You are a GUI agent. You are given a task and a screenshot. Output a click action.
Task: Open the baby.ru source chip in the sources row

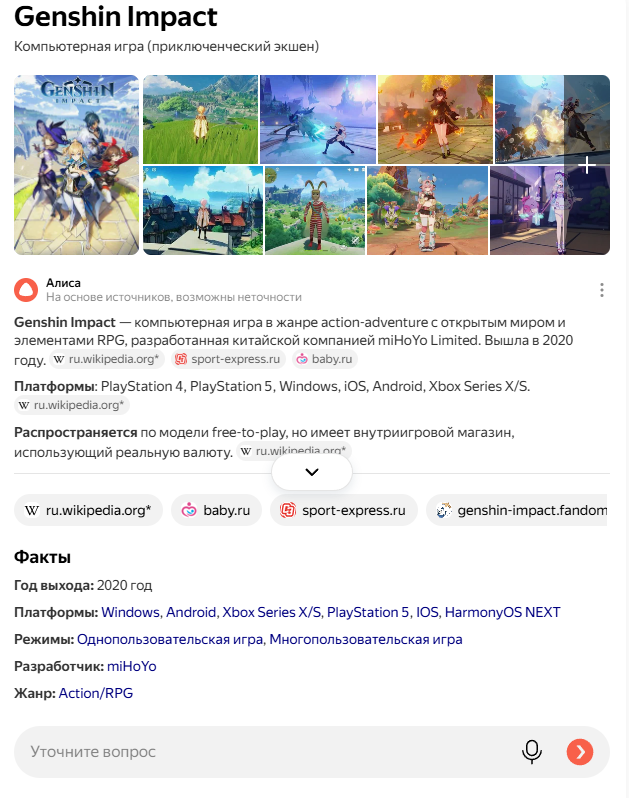point(216,510)
